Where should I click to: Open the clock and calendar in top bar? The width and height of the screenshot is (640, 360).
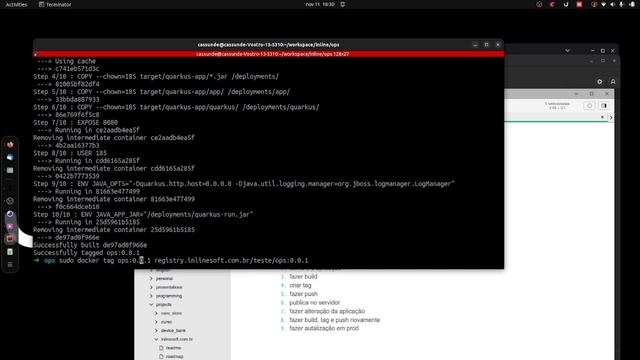(x=320, y=4)
